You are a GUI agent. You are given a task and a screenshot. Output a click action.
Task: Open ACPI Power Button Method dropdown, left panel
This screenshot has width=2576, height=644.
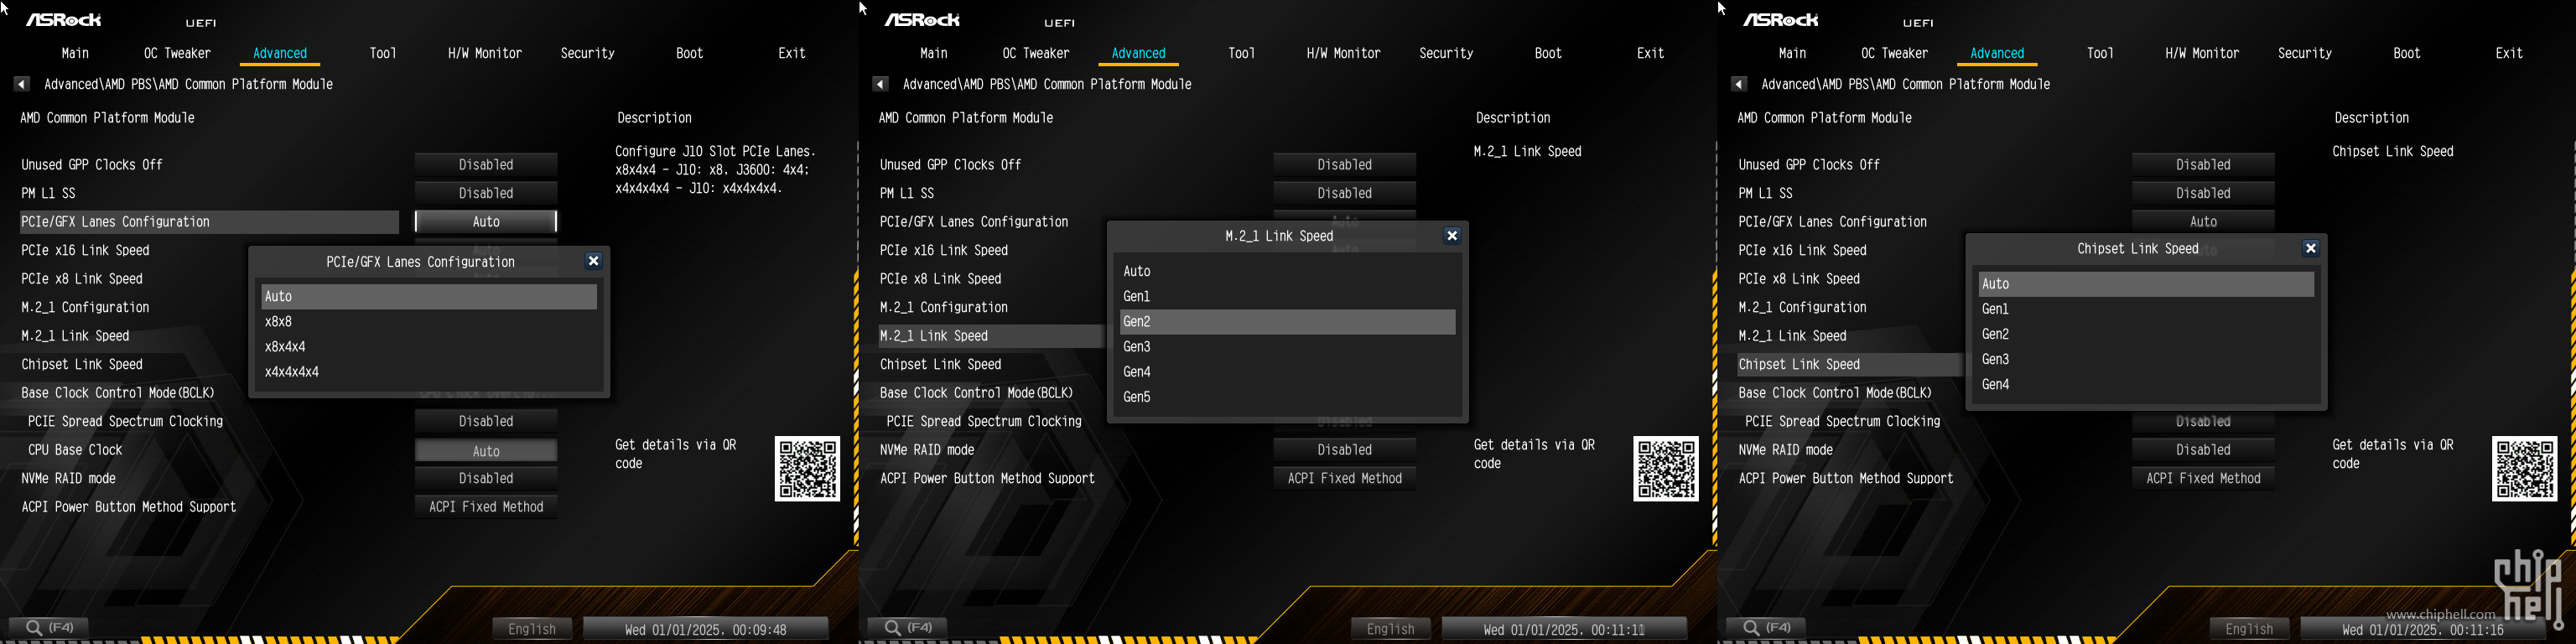(x=486, y=507)
